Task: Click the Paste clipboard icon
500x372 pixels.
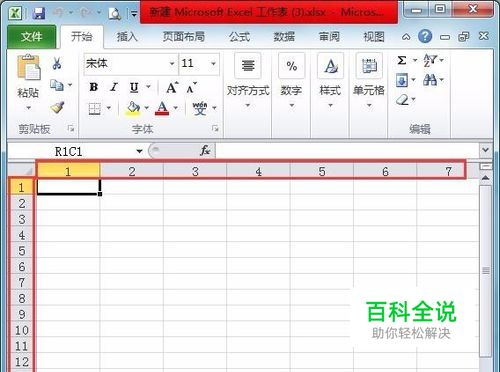Action: (x=29, y=68)
